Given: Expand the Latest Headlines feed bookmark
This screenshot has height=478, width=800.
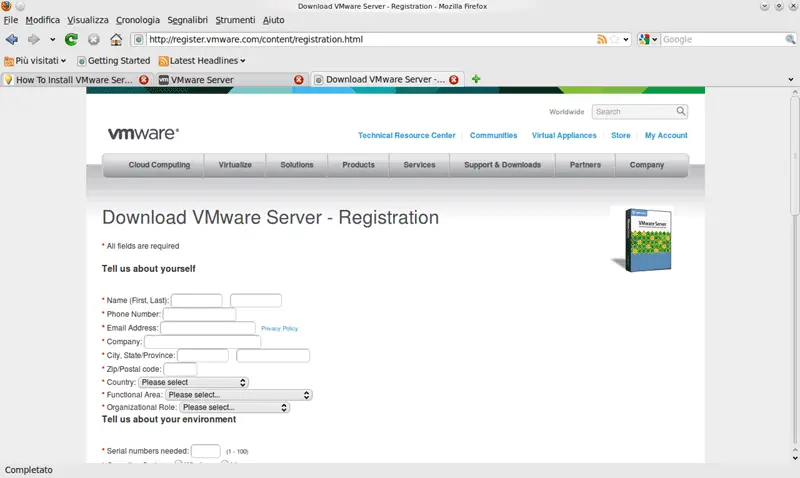Looking at the screenshot, I should (202, 61).
